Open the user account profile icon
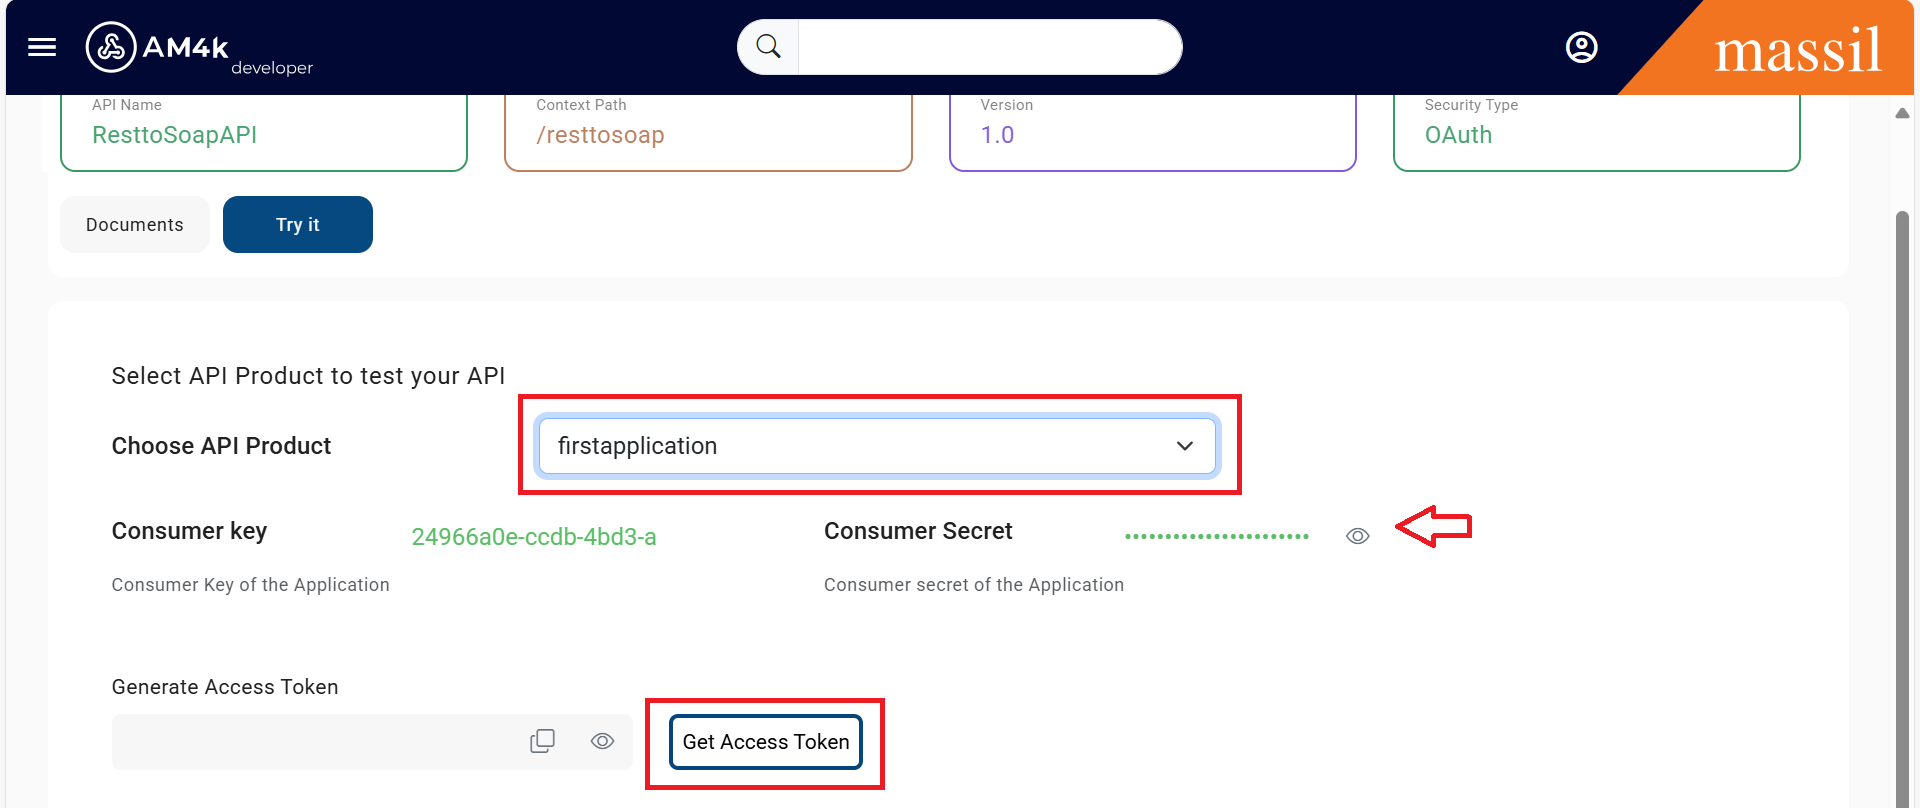Image resolution: width=1920 pixels, height=808 pixels. click(1581, 47)
